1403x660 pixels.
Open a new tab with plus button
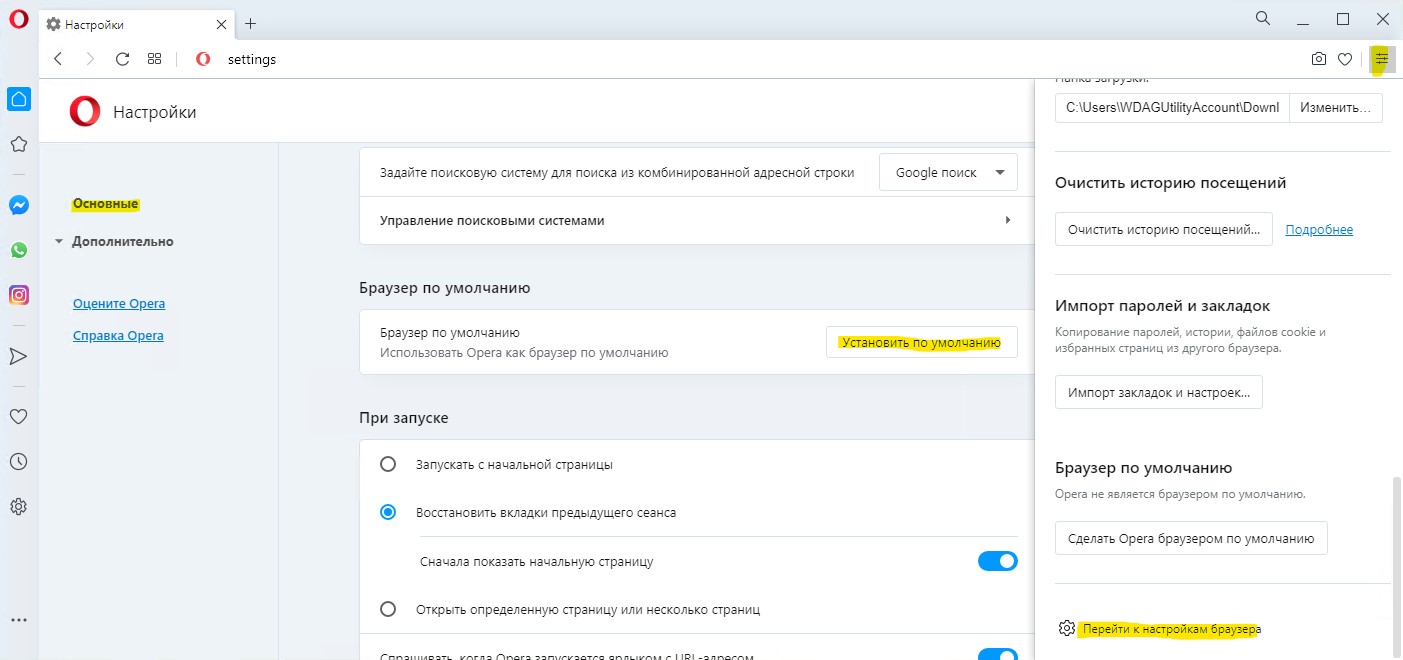tap(250, 23)
